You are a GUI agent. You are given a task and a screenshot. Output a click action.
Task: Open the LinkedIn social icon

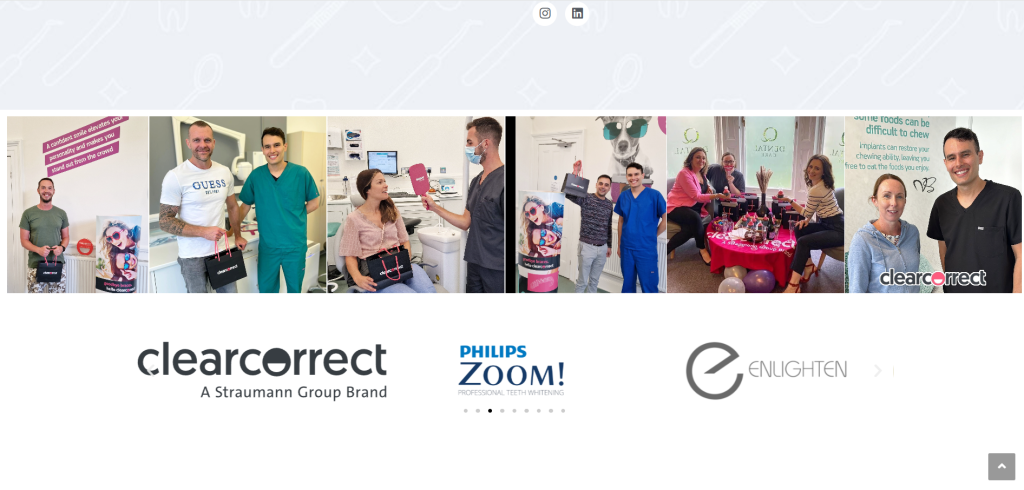tap(577, 14)
